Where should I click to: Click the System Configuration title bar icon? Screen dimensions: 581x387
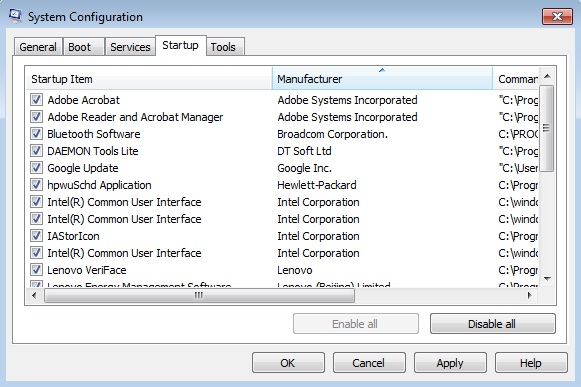(16, 16)
